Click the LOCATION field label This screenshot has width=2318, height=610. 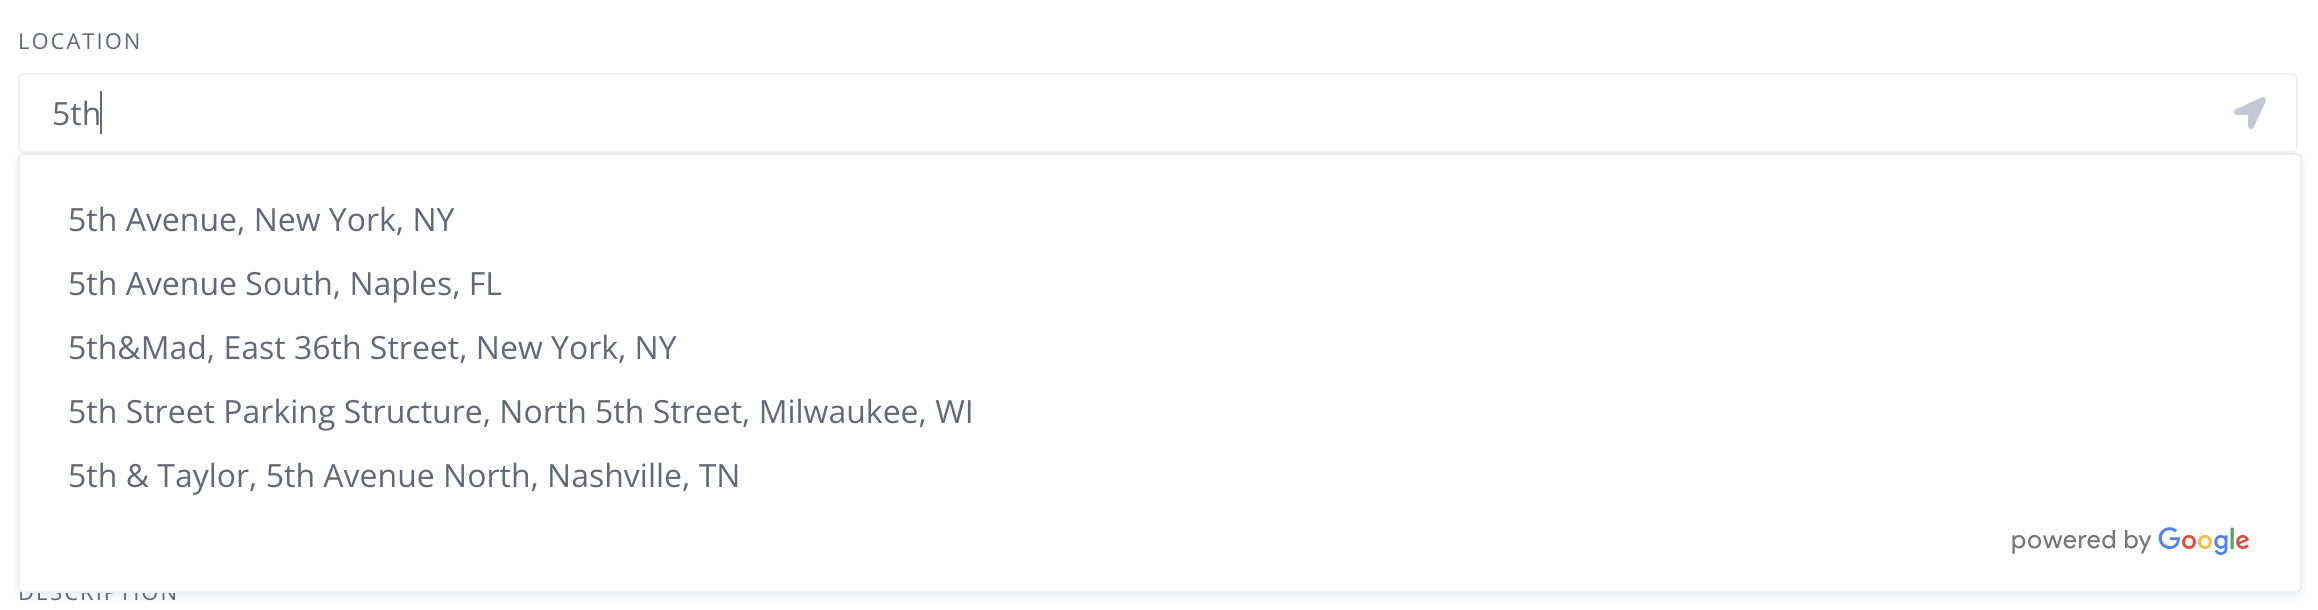(x=80, y=42)
